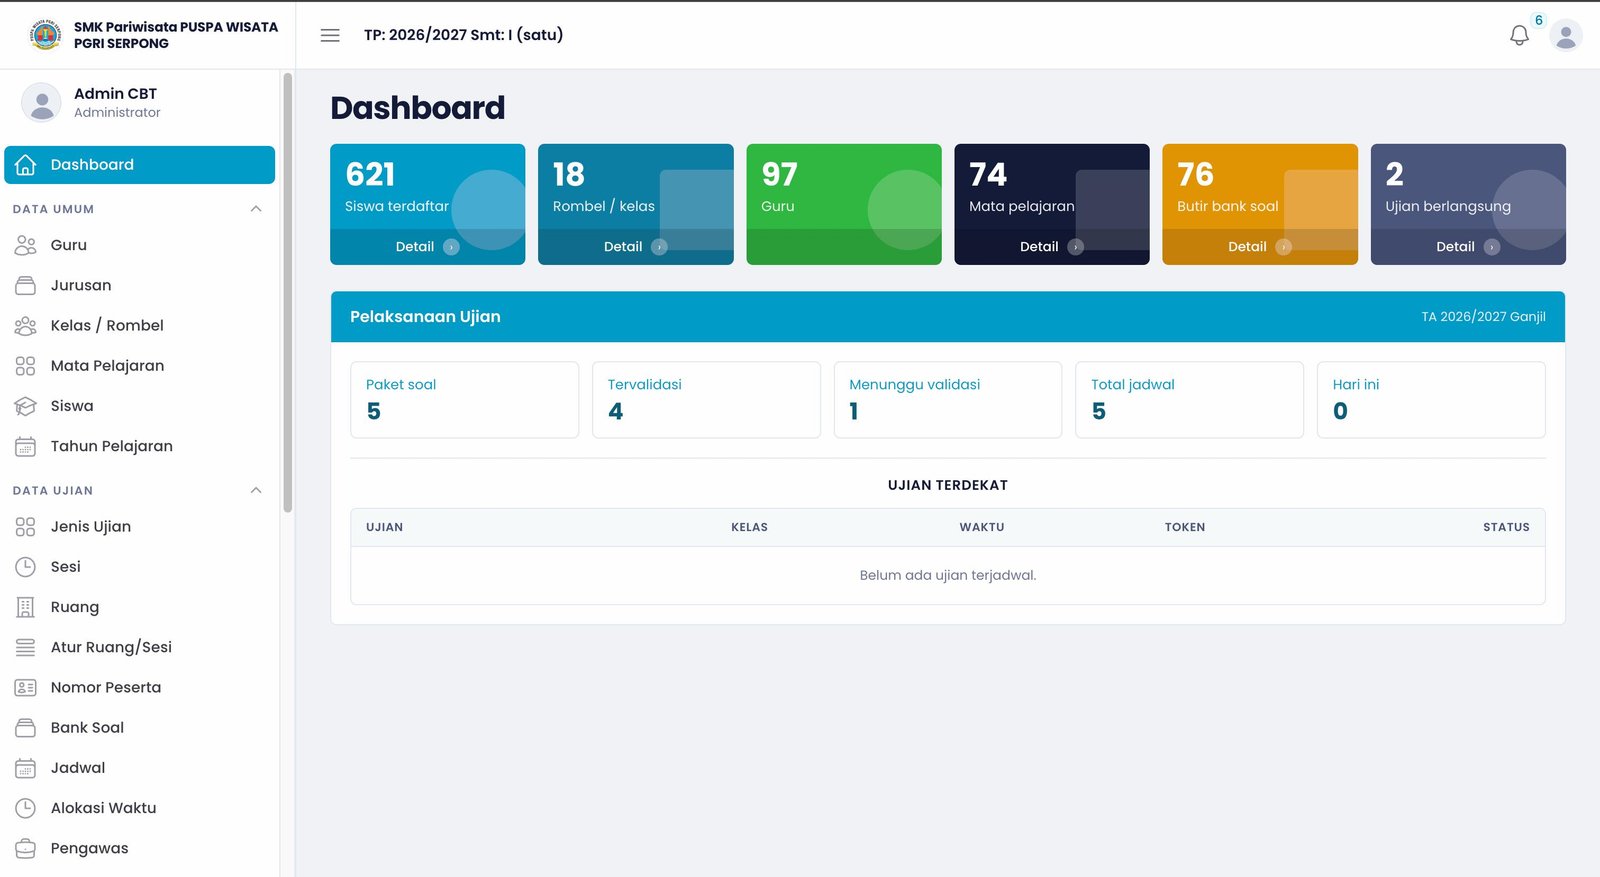Open Detail for Mata pelajaran card
Screen dimensions: 1600x877
(1051, 247)
